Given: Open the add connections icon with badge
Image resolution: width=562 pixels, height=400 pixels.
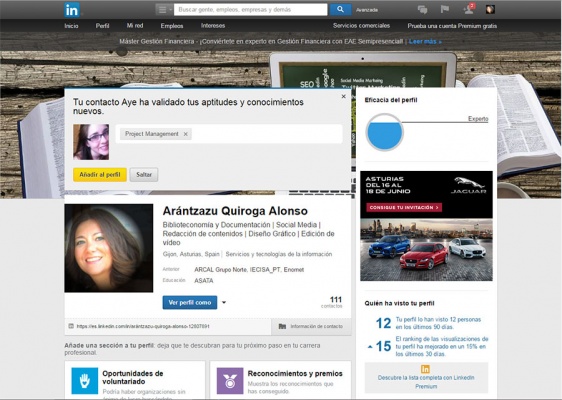Looking at the screenshot, I should (x=469, y=9).
